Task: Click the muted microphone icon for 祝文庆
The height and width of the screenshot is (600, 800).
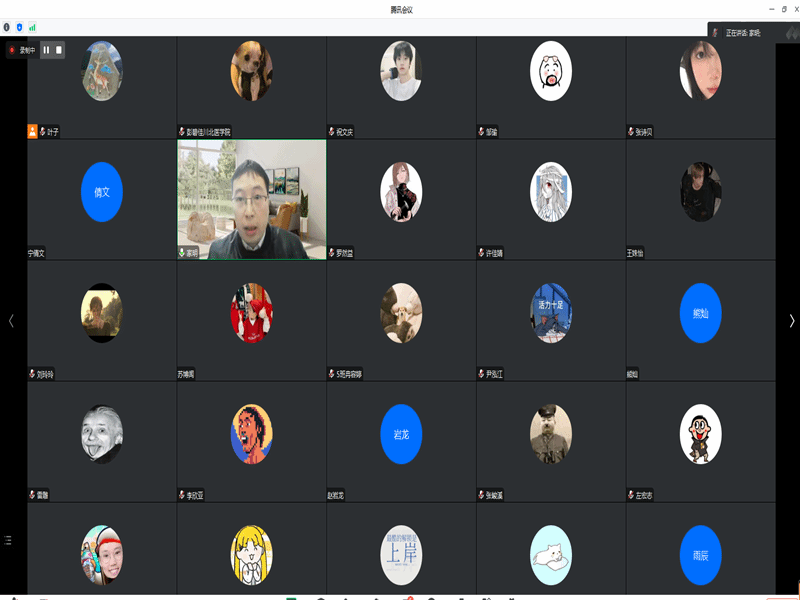Action: coord(332,132)
